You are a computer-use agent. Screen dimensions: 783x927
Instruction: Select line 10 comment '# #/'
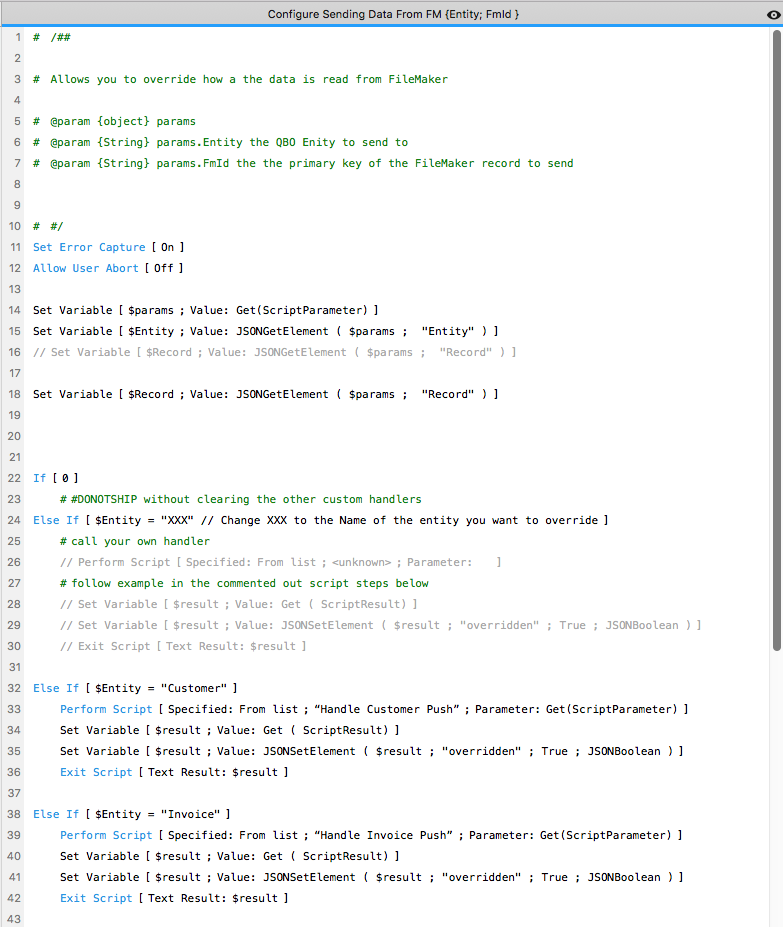(x=48, y=226)
